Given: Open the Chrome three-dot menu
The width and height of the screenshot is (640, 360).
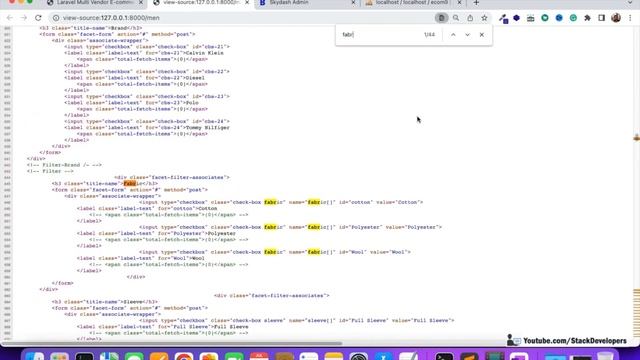Looking at the screenshot, I should [x=630, y=18].
